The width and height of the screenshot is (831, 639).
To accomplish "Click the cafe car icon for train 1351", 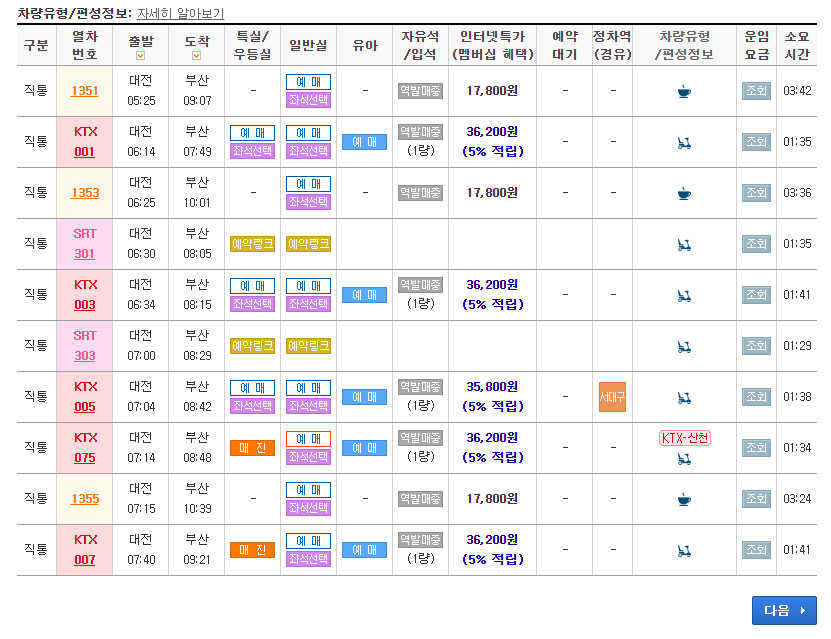I will point(683,92).
